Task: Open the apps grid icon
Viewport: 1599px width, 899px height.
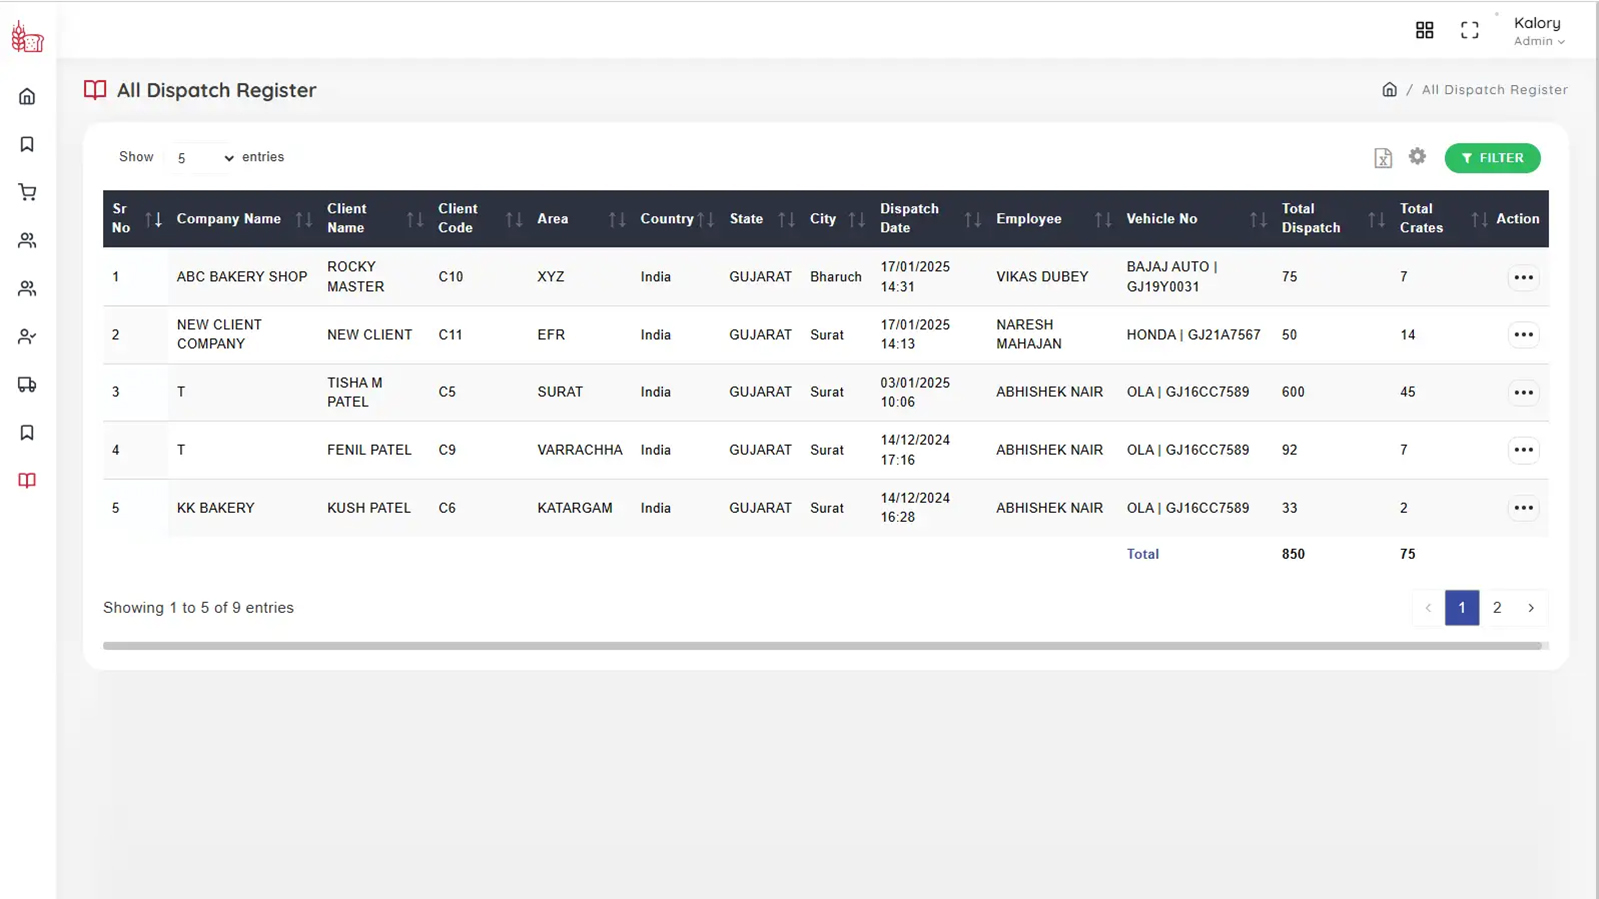Action: coord(1424,30)
